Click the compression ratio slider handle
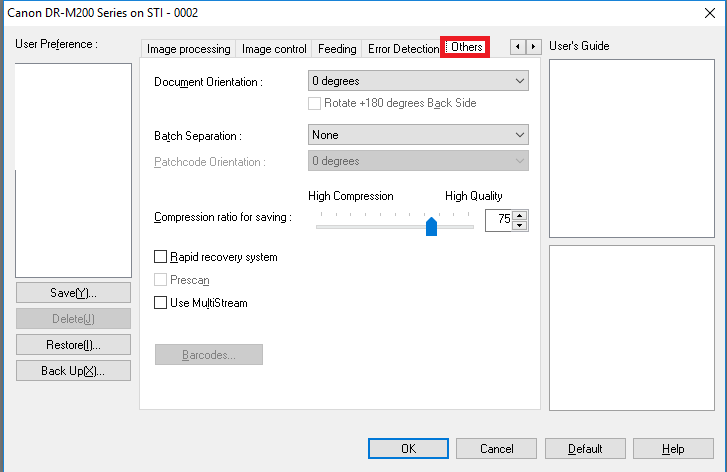The image size is (727, 472). click(x=432, y=227)
